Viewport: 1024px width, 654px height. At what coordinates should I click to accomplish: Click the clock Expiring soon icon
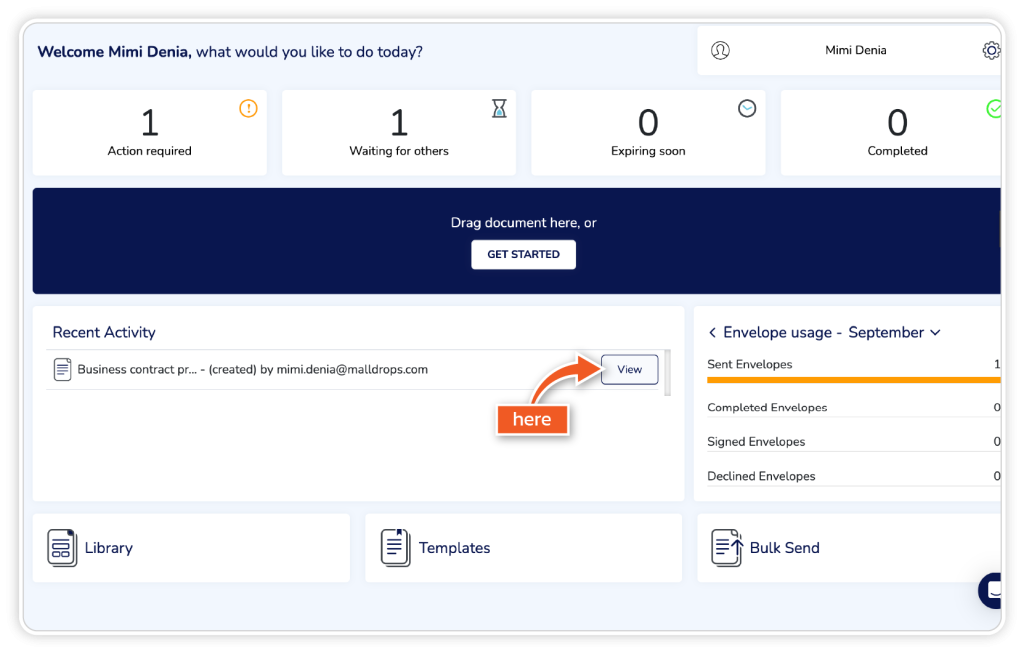coord(747,109)
